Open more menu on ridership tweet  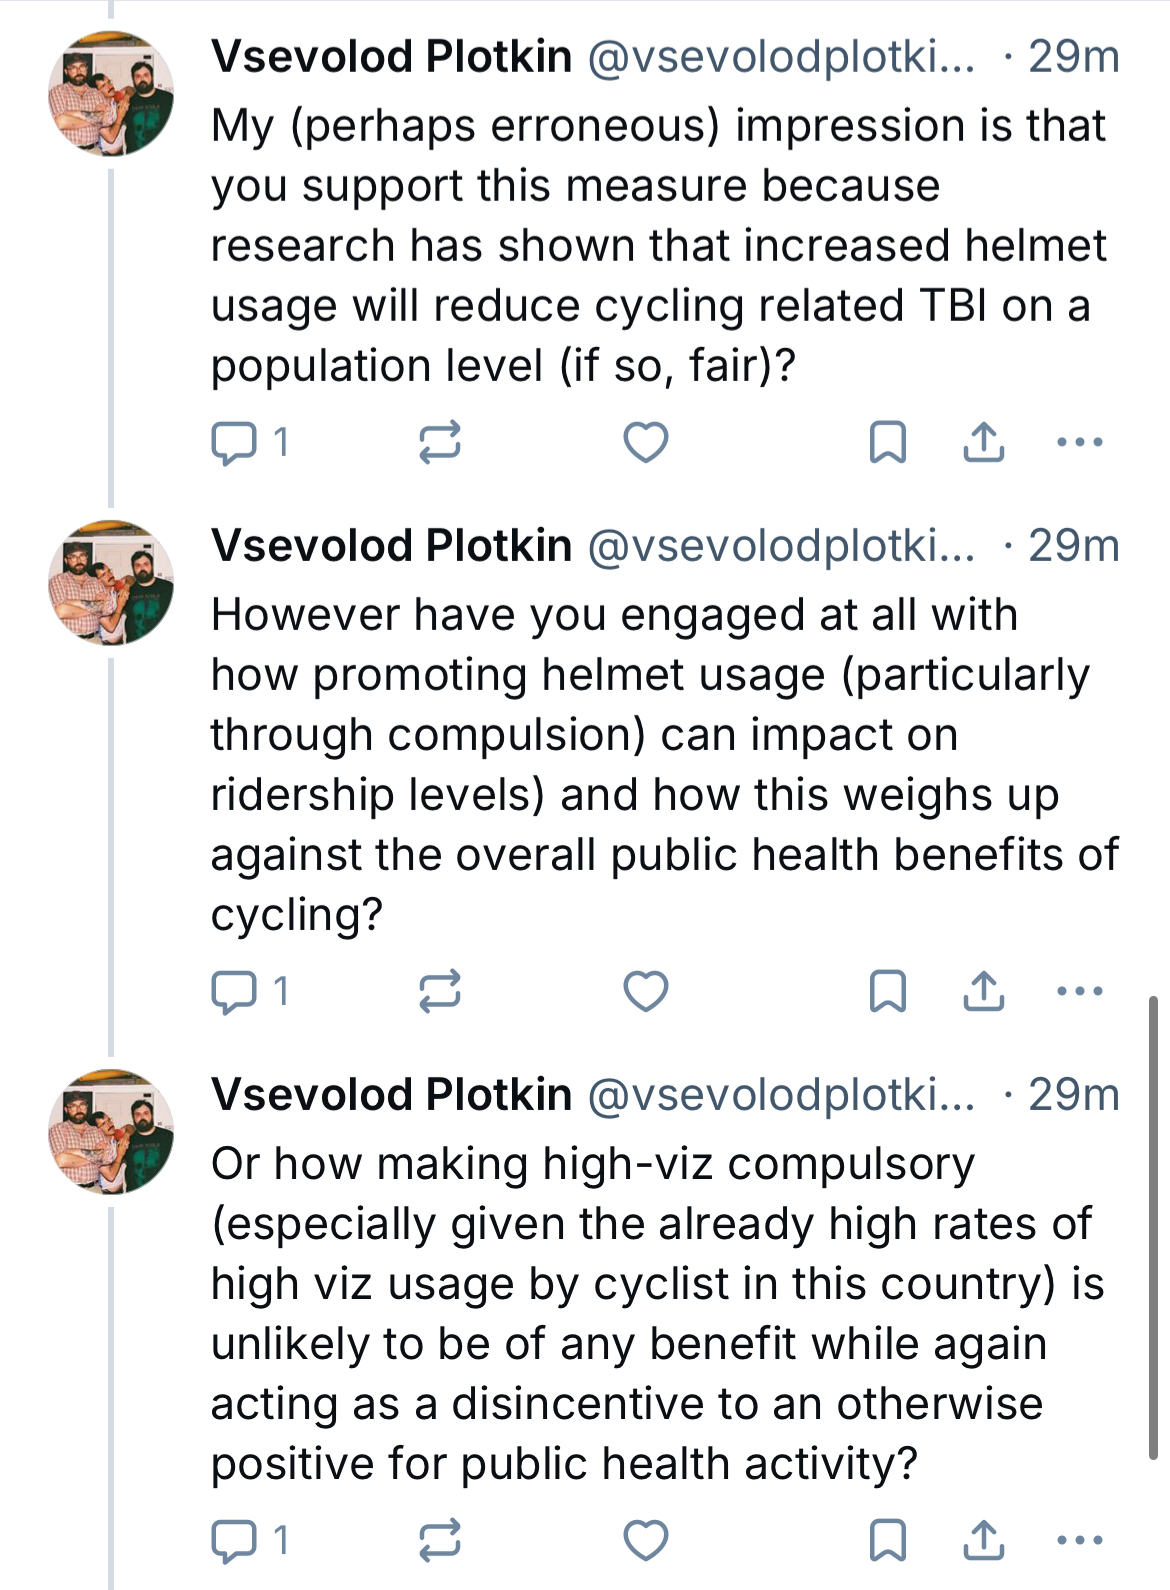pos(1080,991)
